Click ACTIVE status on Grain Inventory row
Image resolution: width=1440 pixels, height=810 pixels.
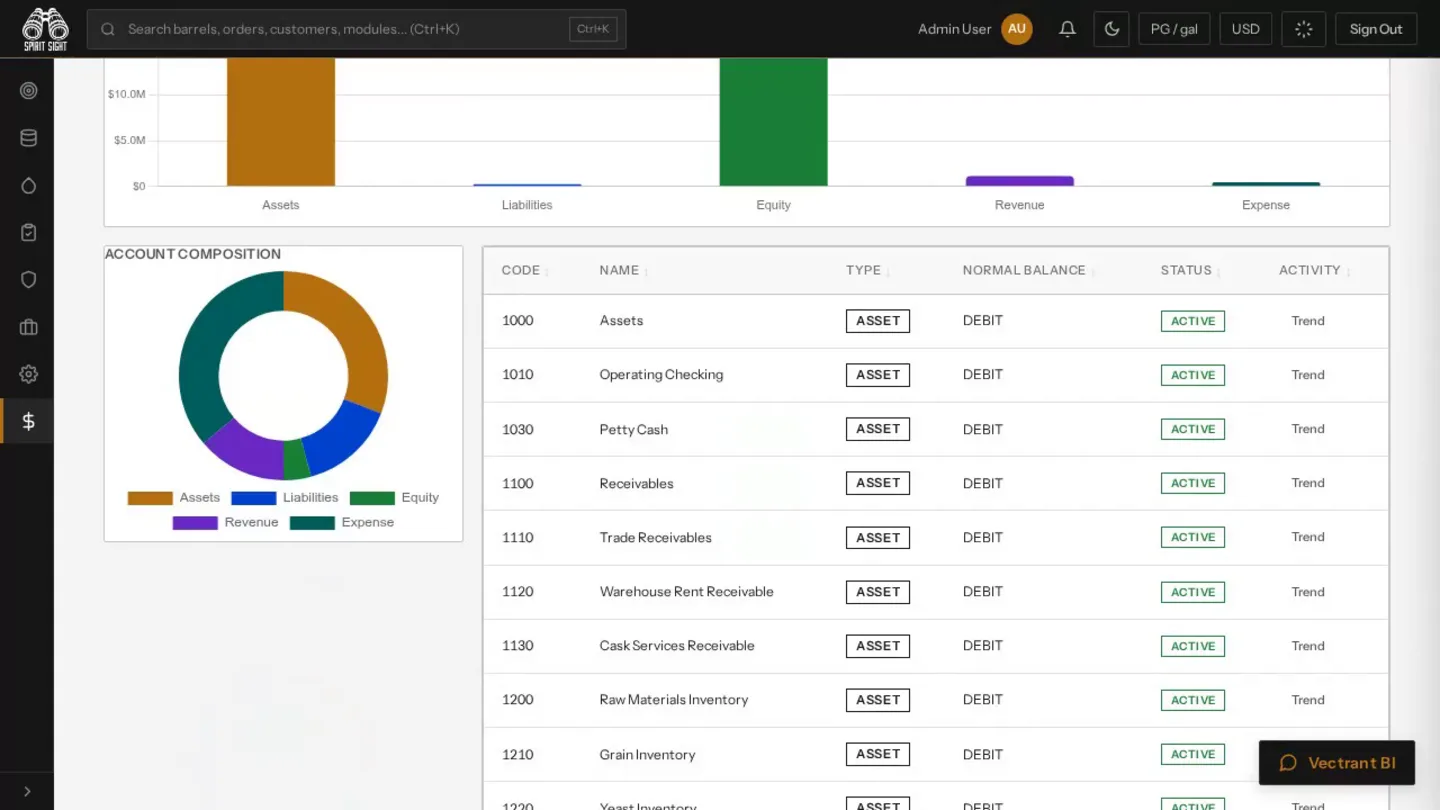pos(1193,754)
